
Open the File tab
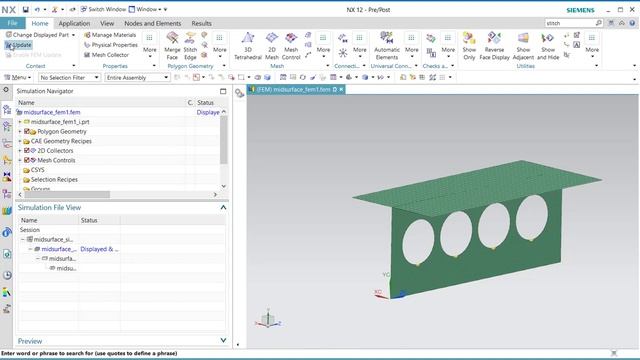point(12,23)
